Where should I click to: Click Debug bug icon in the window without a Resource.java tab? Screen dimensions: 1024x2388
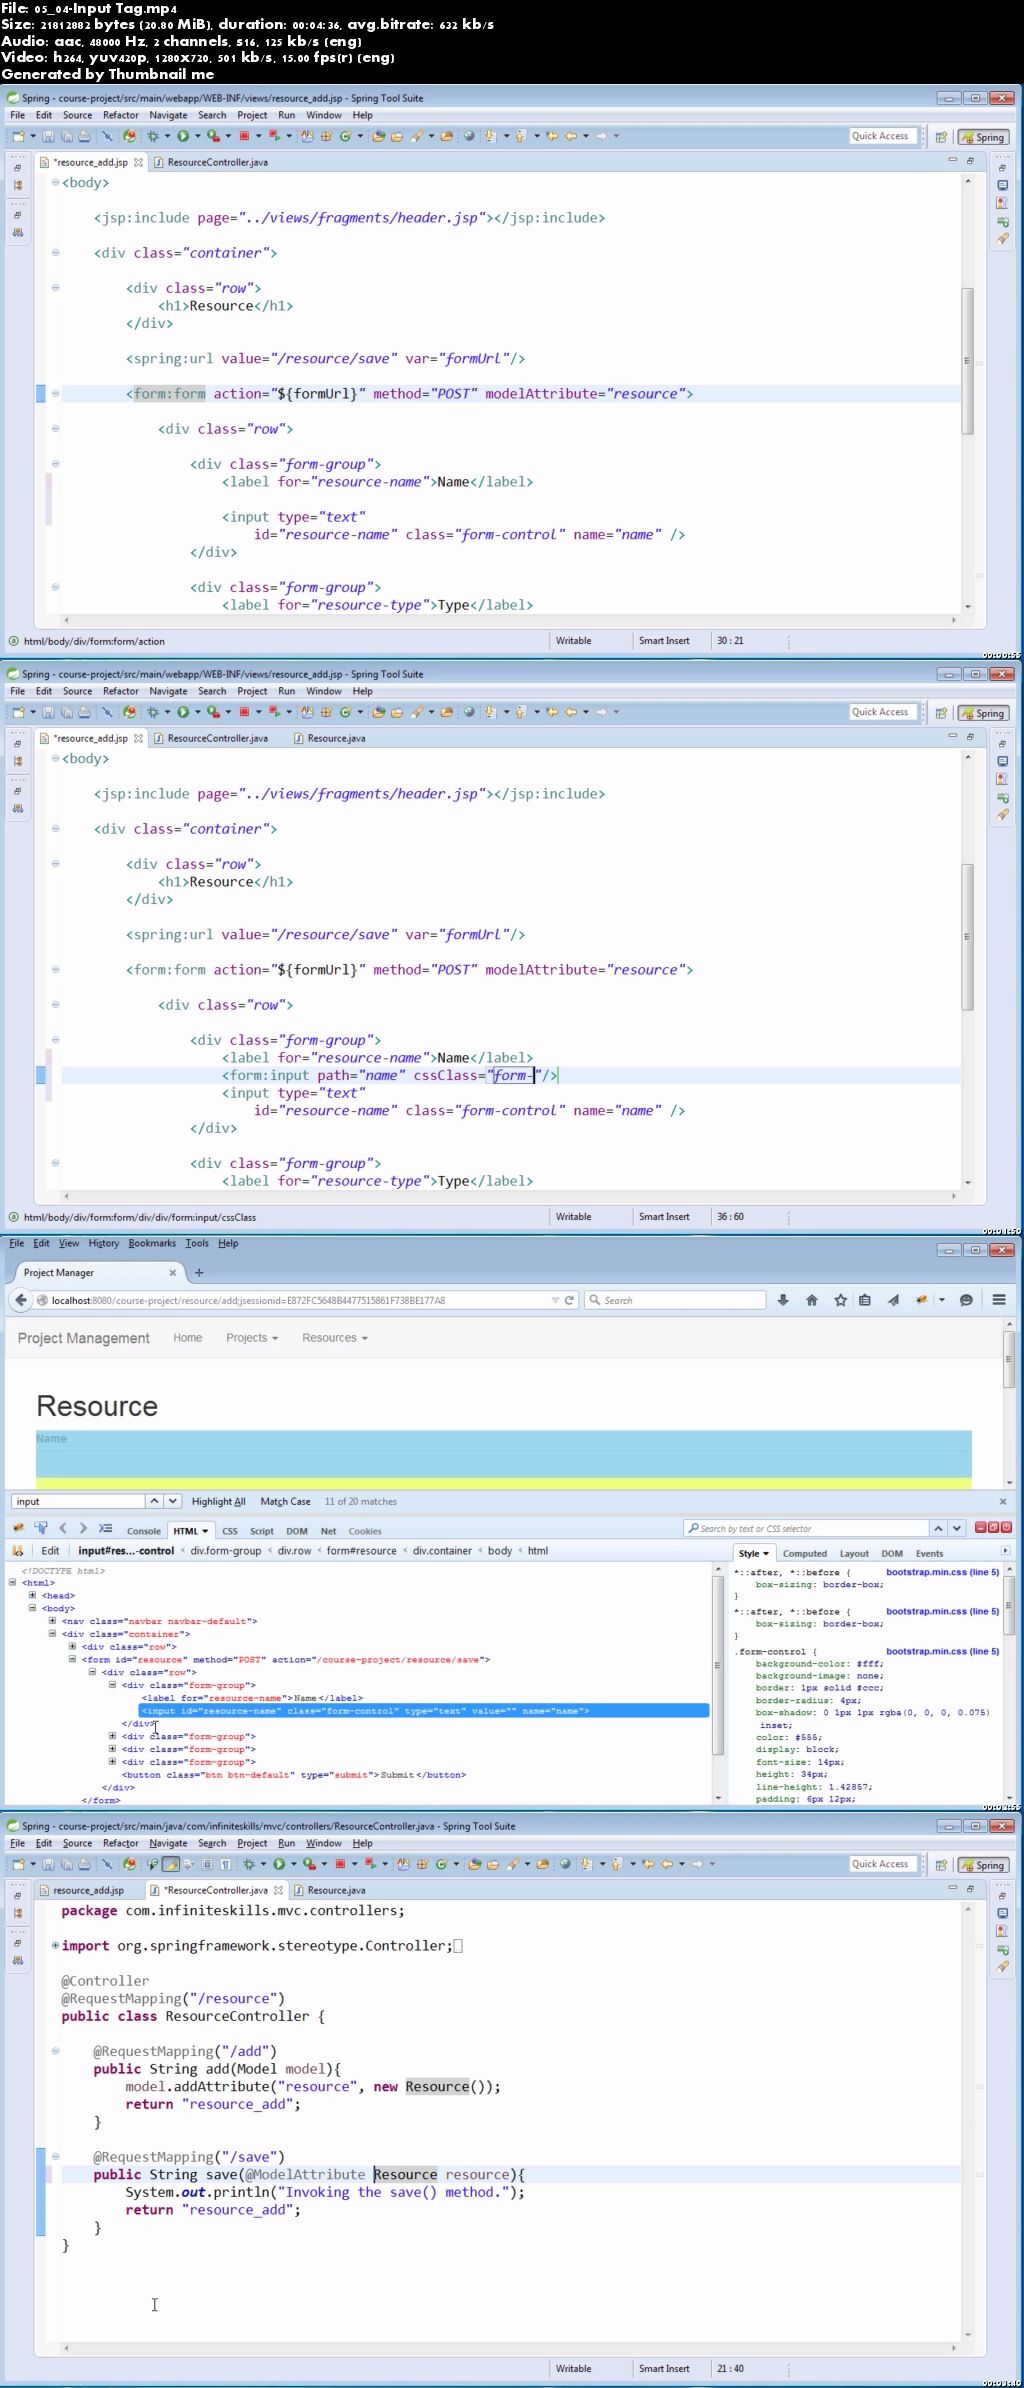point(153,136)
